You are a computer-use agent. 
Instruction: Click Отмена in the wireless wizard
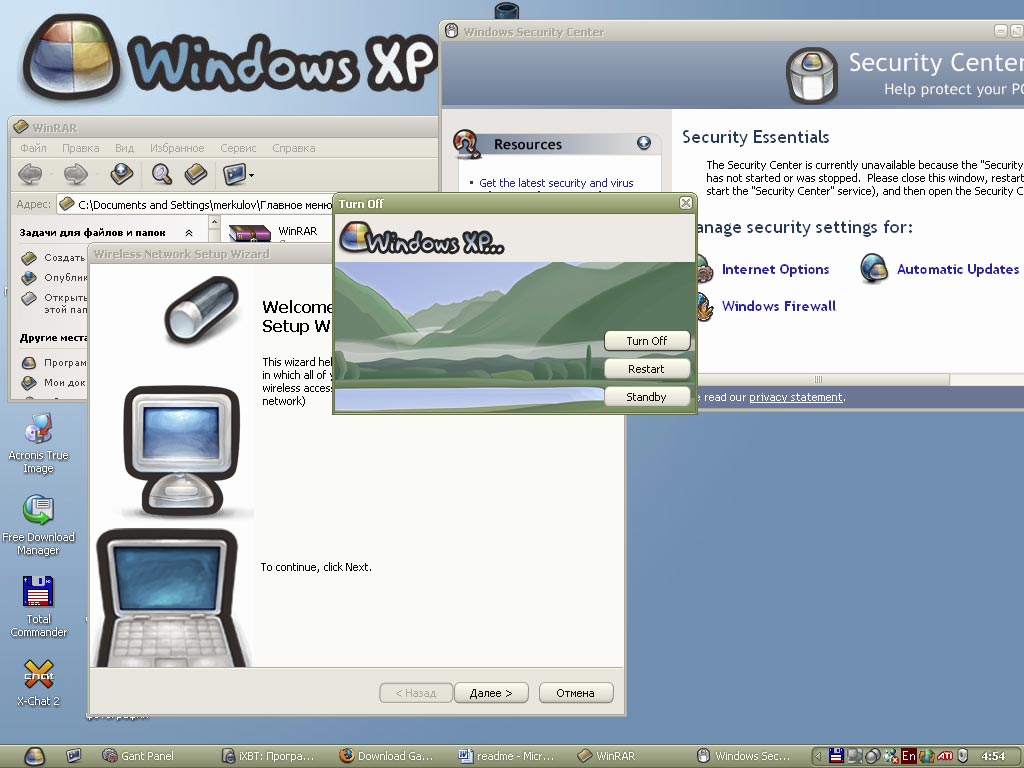point(575,693)
